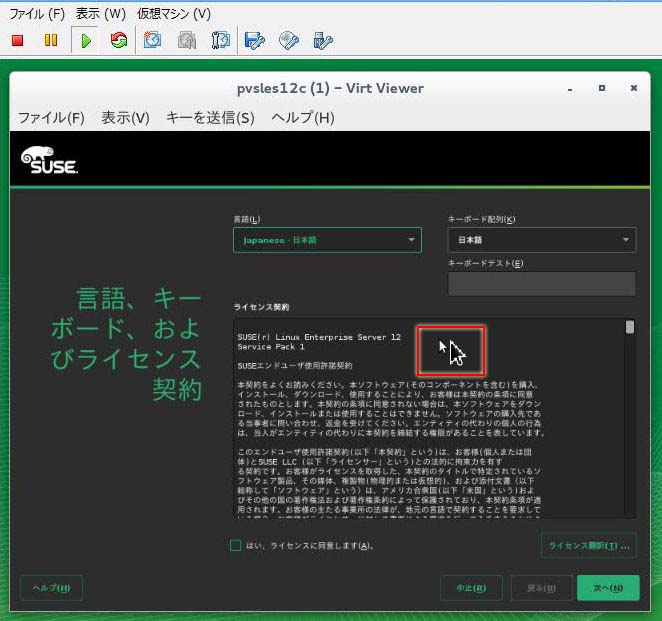The width and height of the screenshot is (662, 621).
Task: Click the SUSE logo
Action: click(x=49, y=160)
